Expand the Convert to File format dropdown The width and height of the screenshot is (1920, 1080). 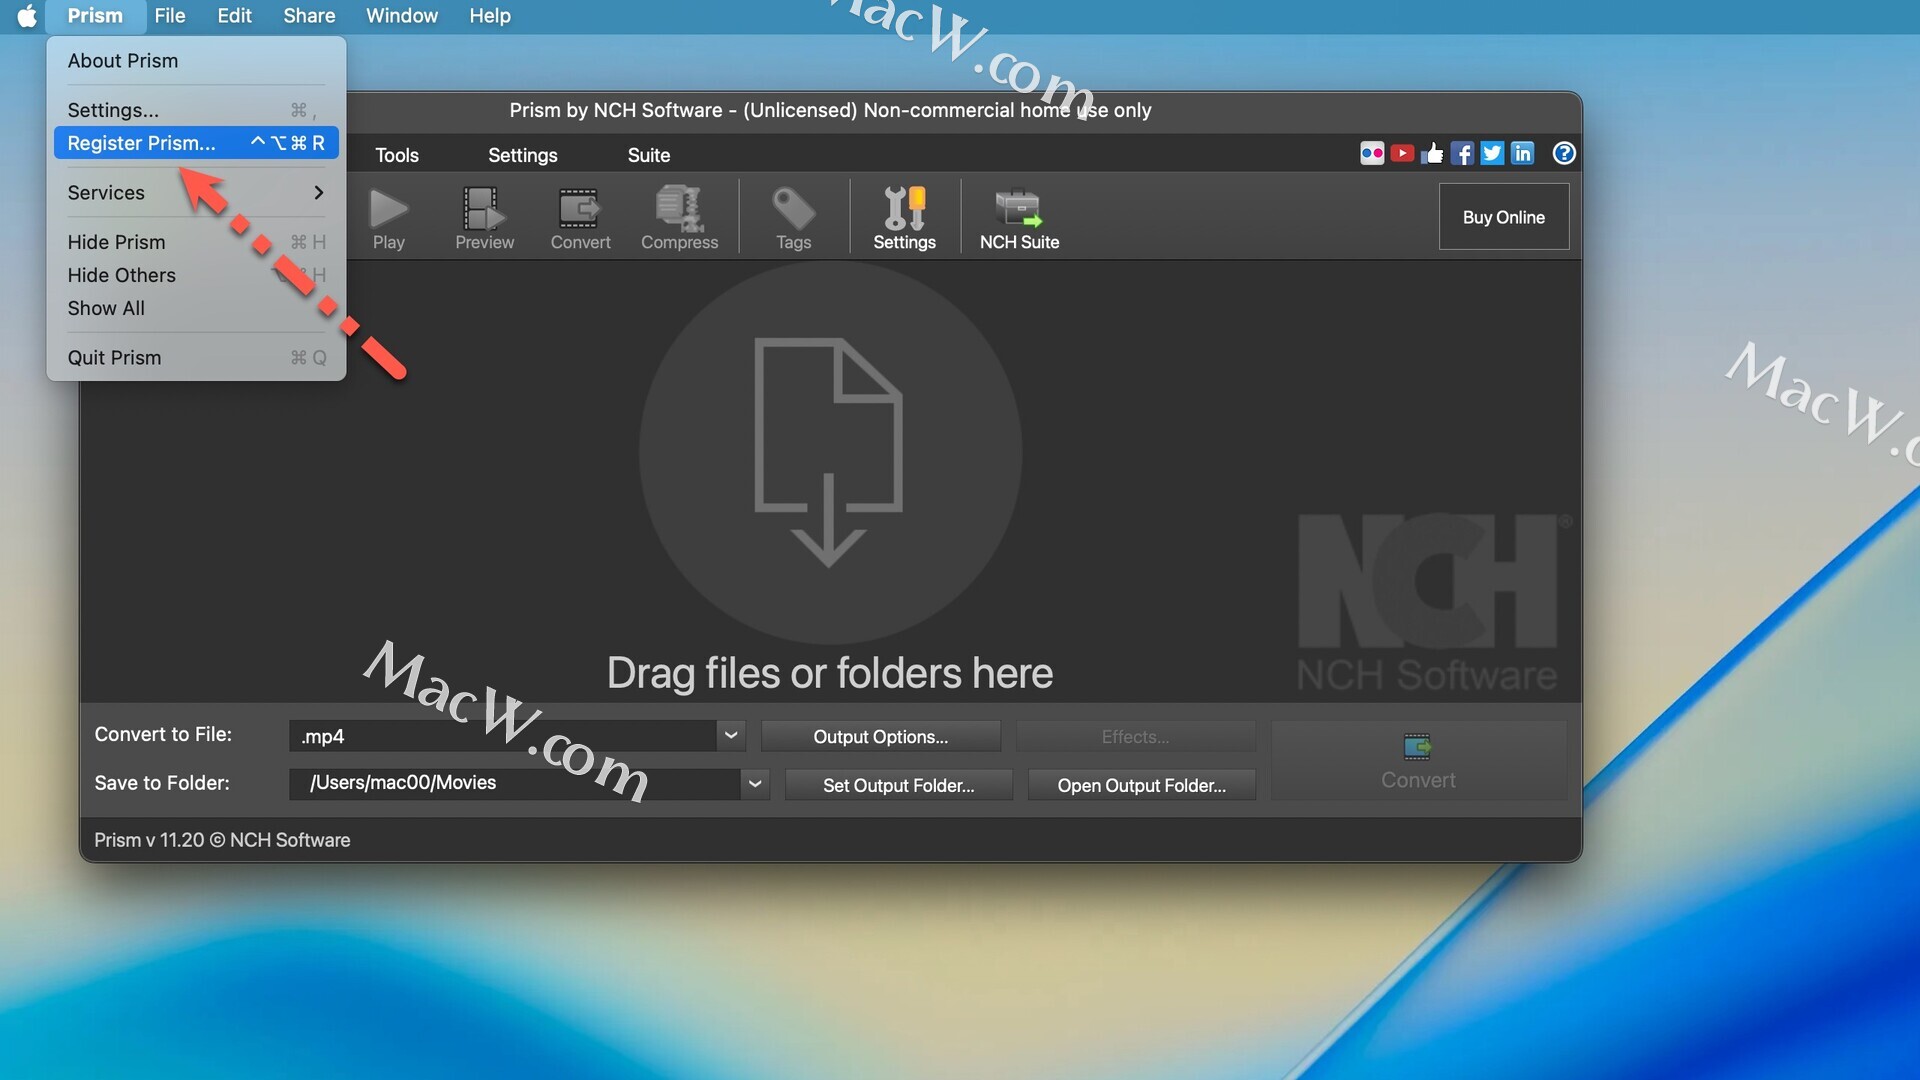[731, 736]
